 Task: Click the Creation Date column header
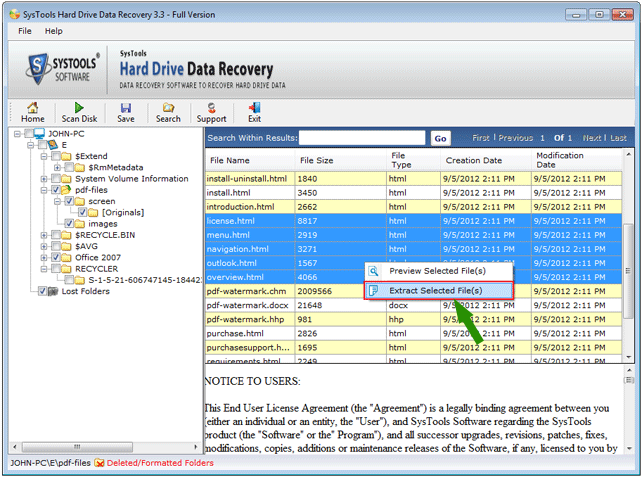(x=486, y=161)
